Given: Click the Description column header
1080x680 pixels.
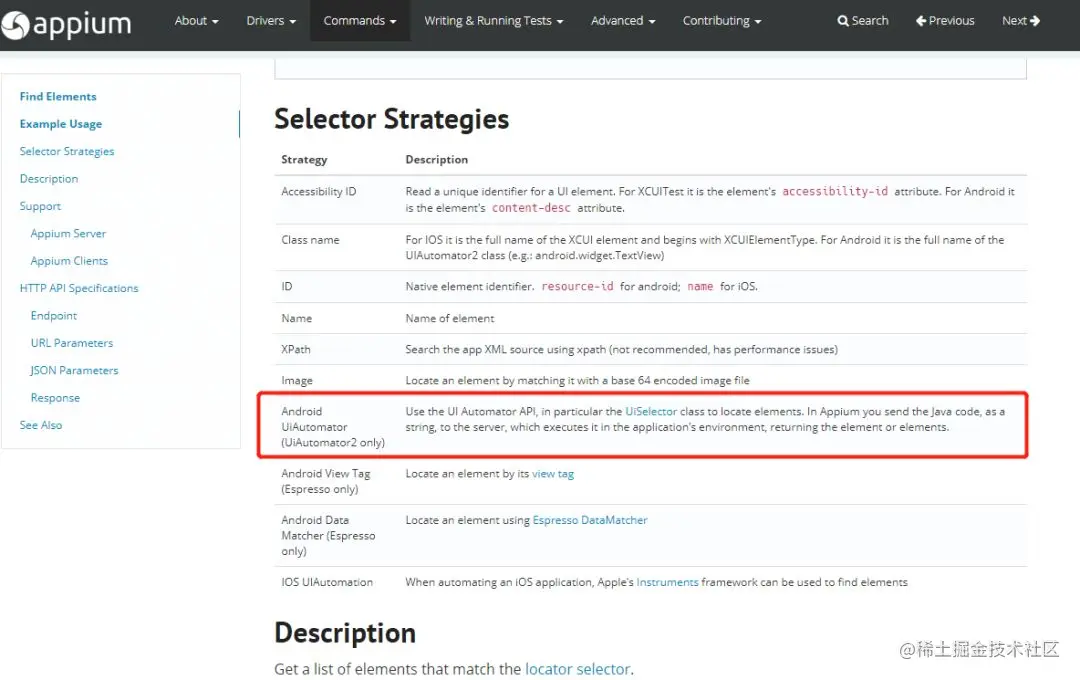Looking at the screenshot, I should (x=437, y=160).
